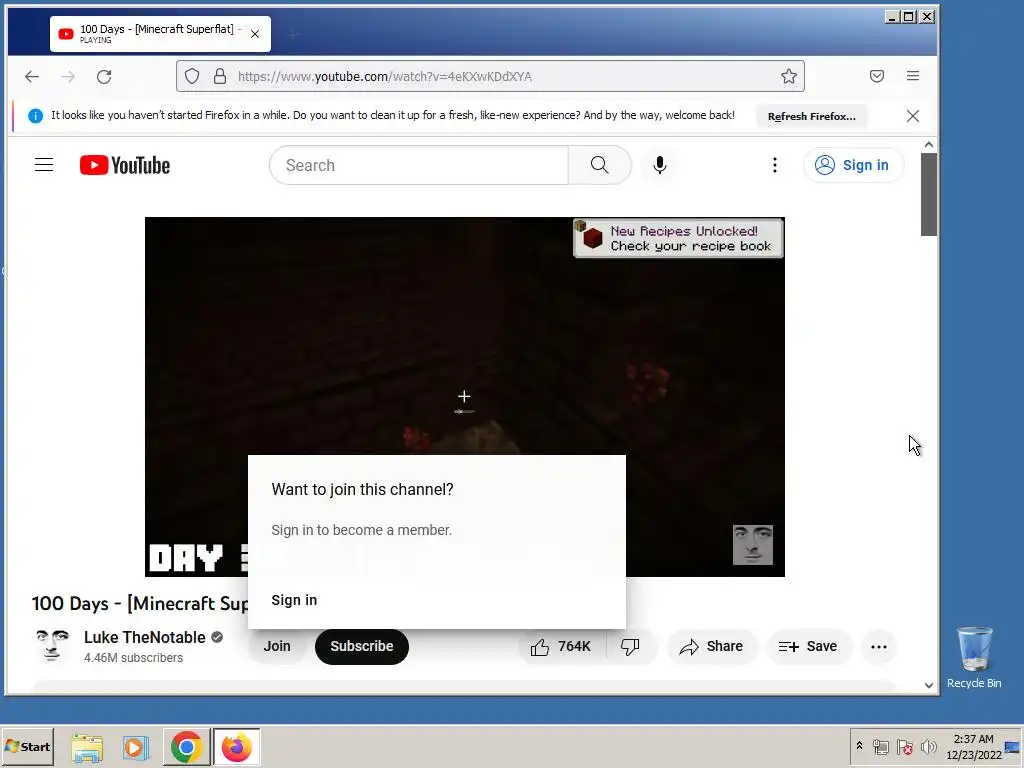Open more actions ellipsis menu
The height and width of the screenshot is (768, 1024).
[x=879, y=647]
